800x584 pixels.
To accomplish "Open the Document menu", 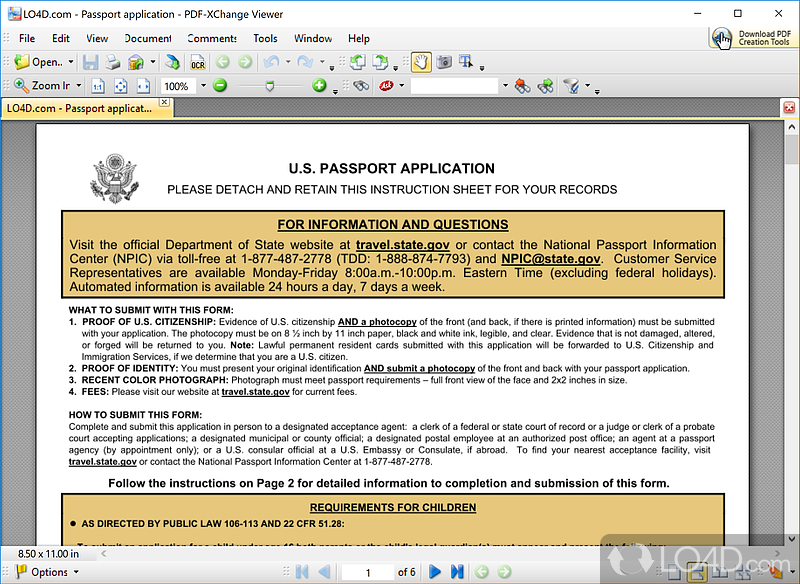I will tap(148, 38).
